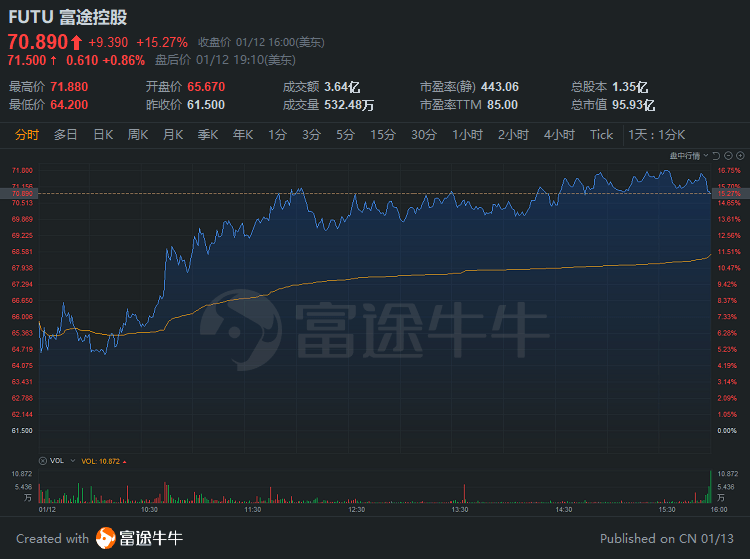Select the 2小时 interval tab
The width and height of the screenshot is (750, 559).
click(x=513, y=135)
